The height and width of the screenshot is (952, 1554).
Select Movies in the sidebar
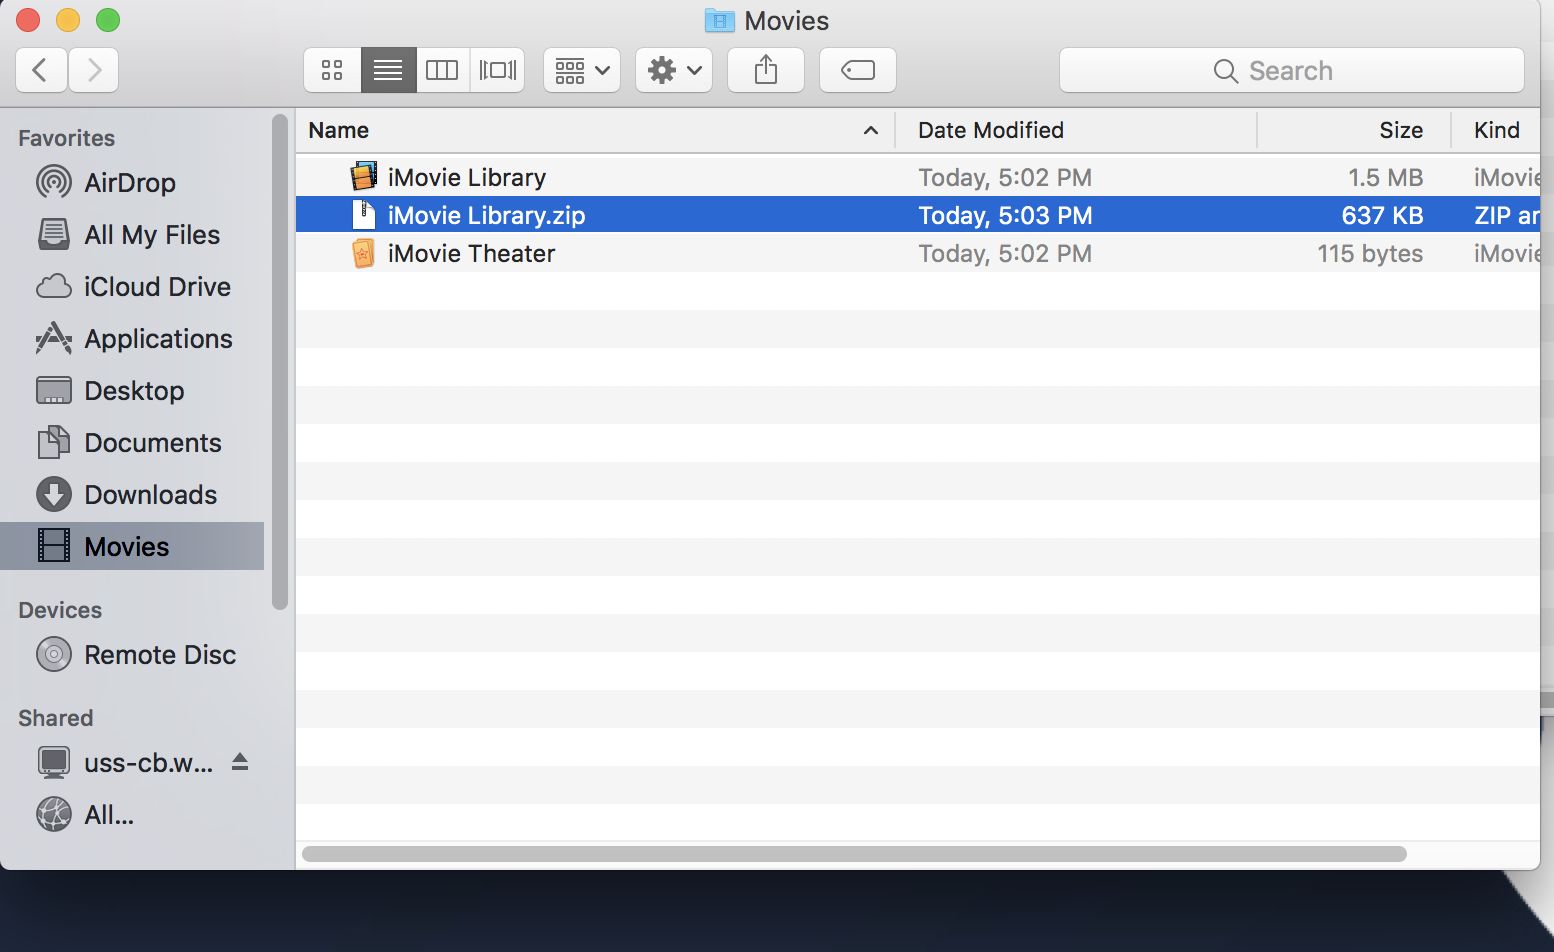coord(132,546)
